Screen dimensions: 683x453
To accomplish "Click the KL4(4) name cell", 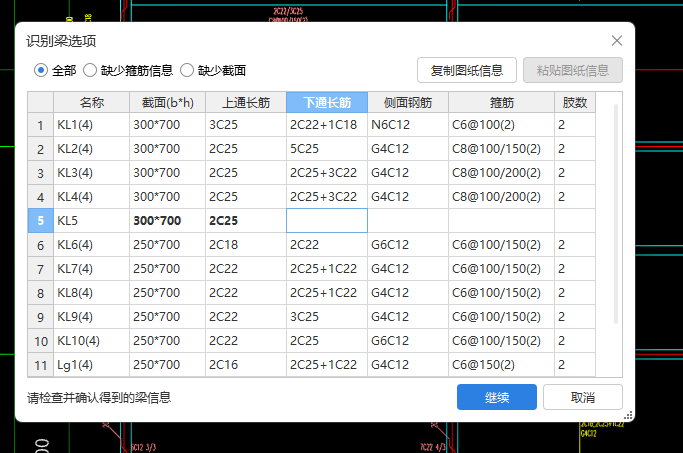I will click(x=91, y=197).
